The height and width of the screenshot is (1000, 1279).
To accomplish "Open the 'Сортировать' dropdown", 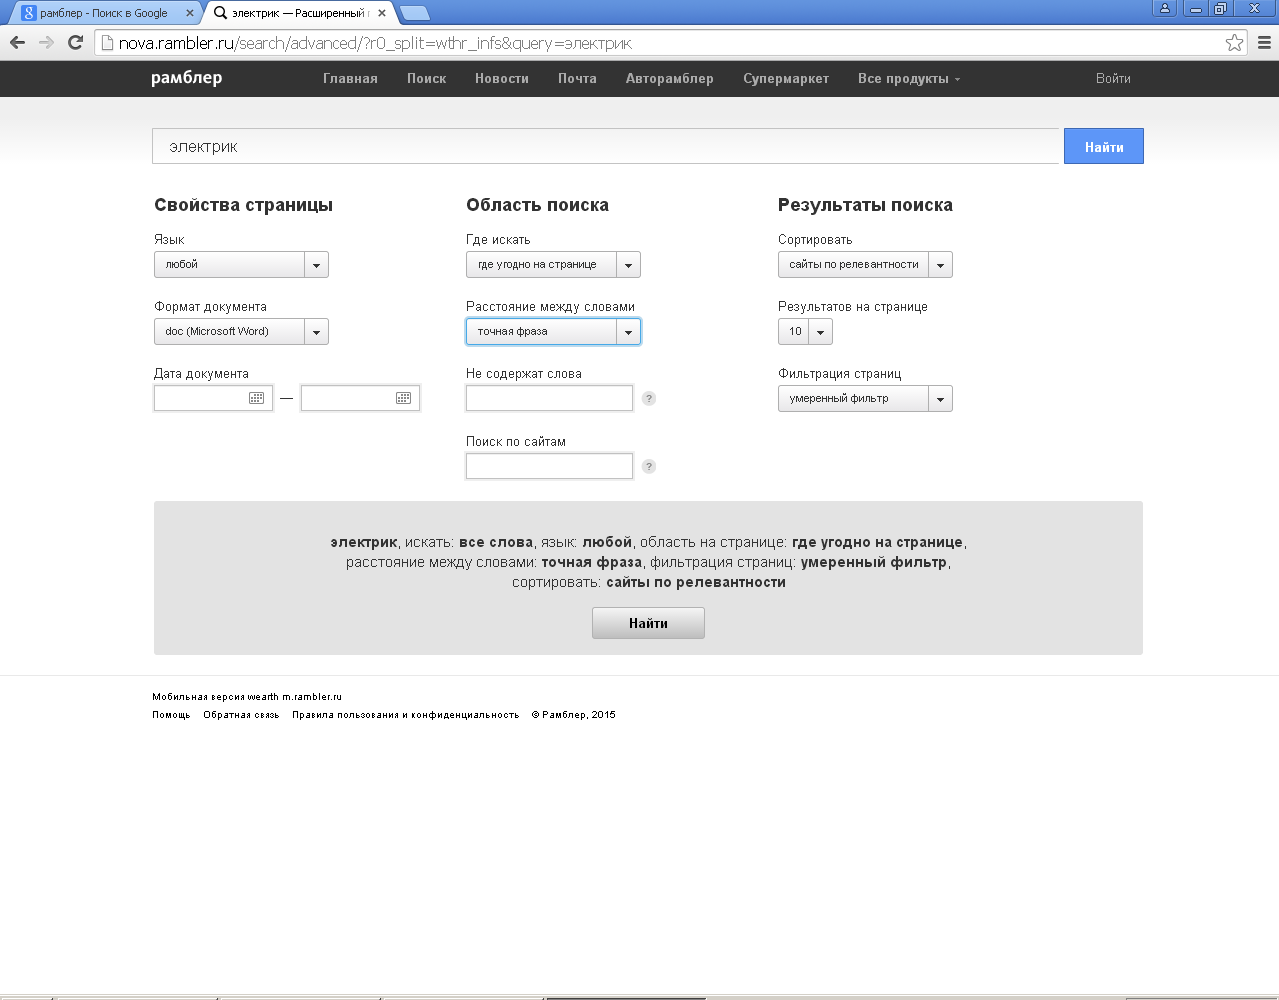I will click(865, 264).
